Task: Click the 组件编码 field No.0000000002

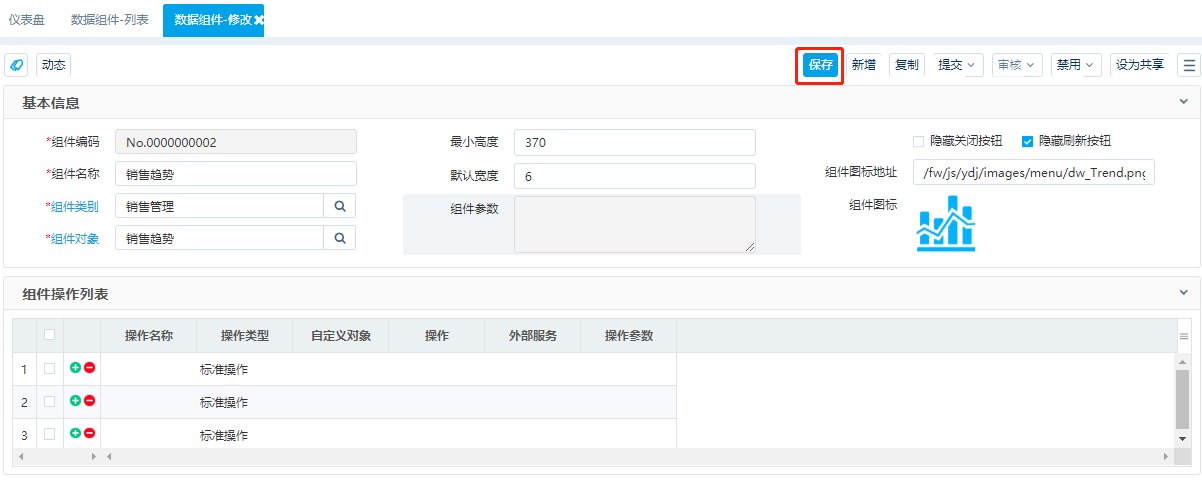Action: click(236, 142)
